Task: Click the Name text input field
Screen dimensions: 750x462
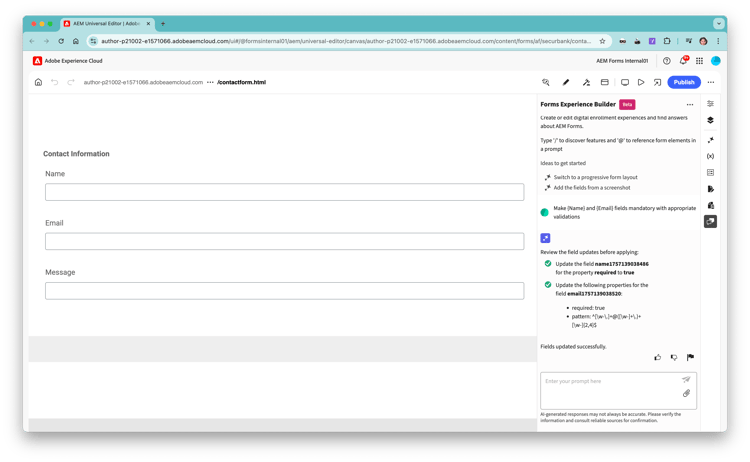Action: coord(285,192)
